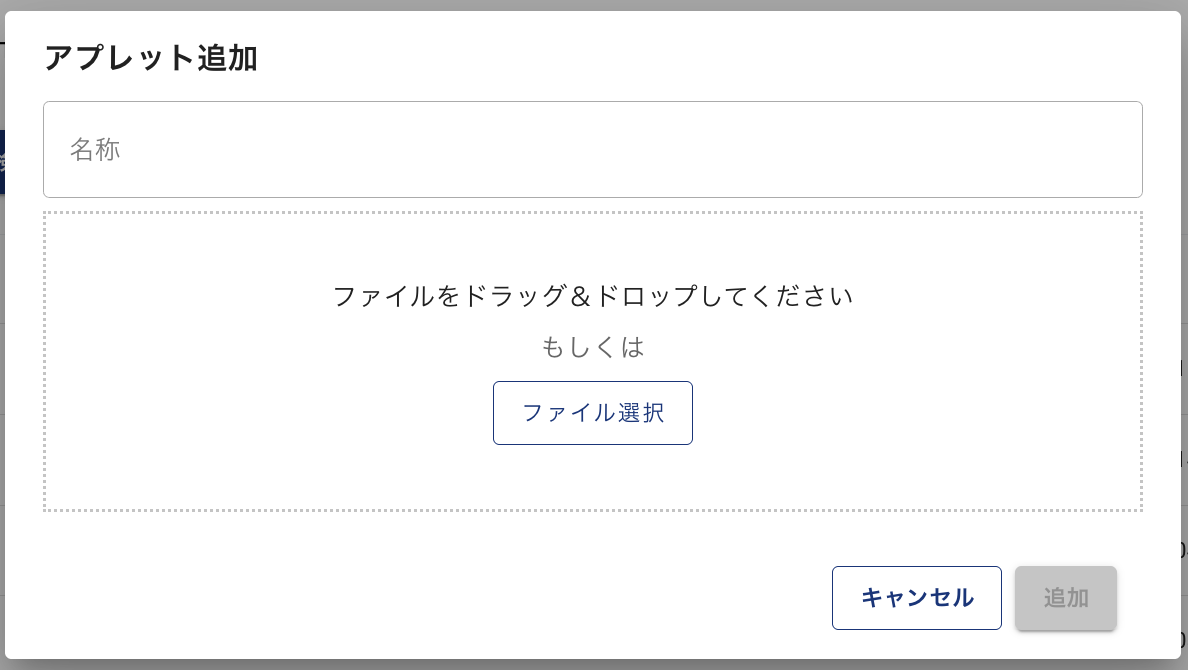Confirm applet addition with 追加
Image resolution: width=1188 pixels, height=670 pixels.
click(1066, 598)
